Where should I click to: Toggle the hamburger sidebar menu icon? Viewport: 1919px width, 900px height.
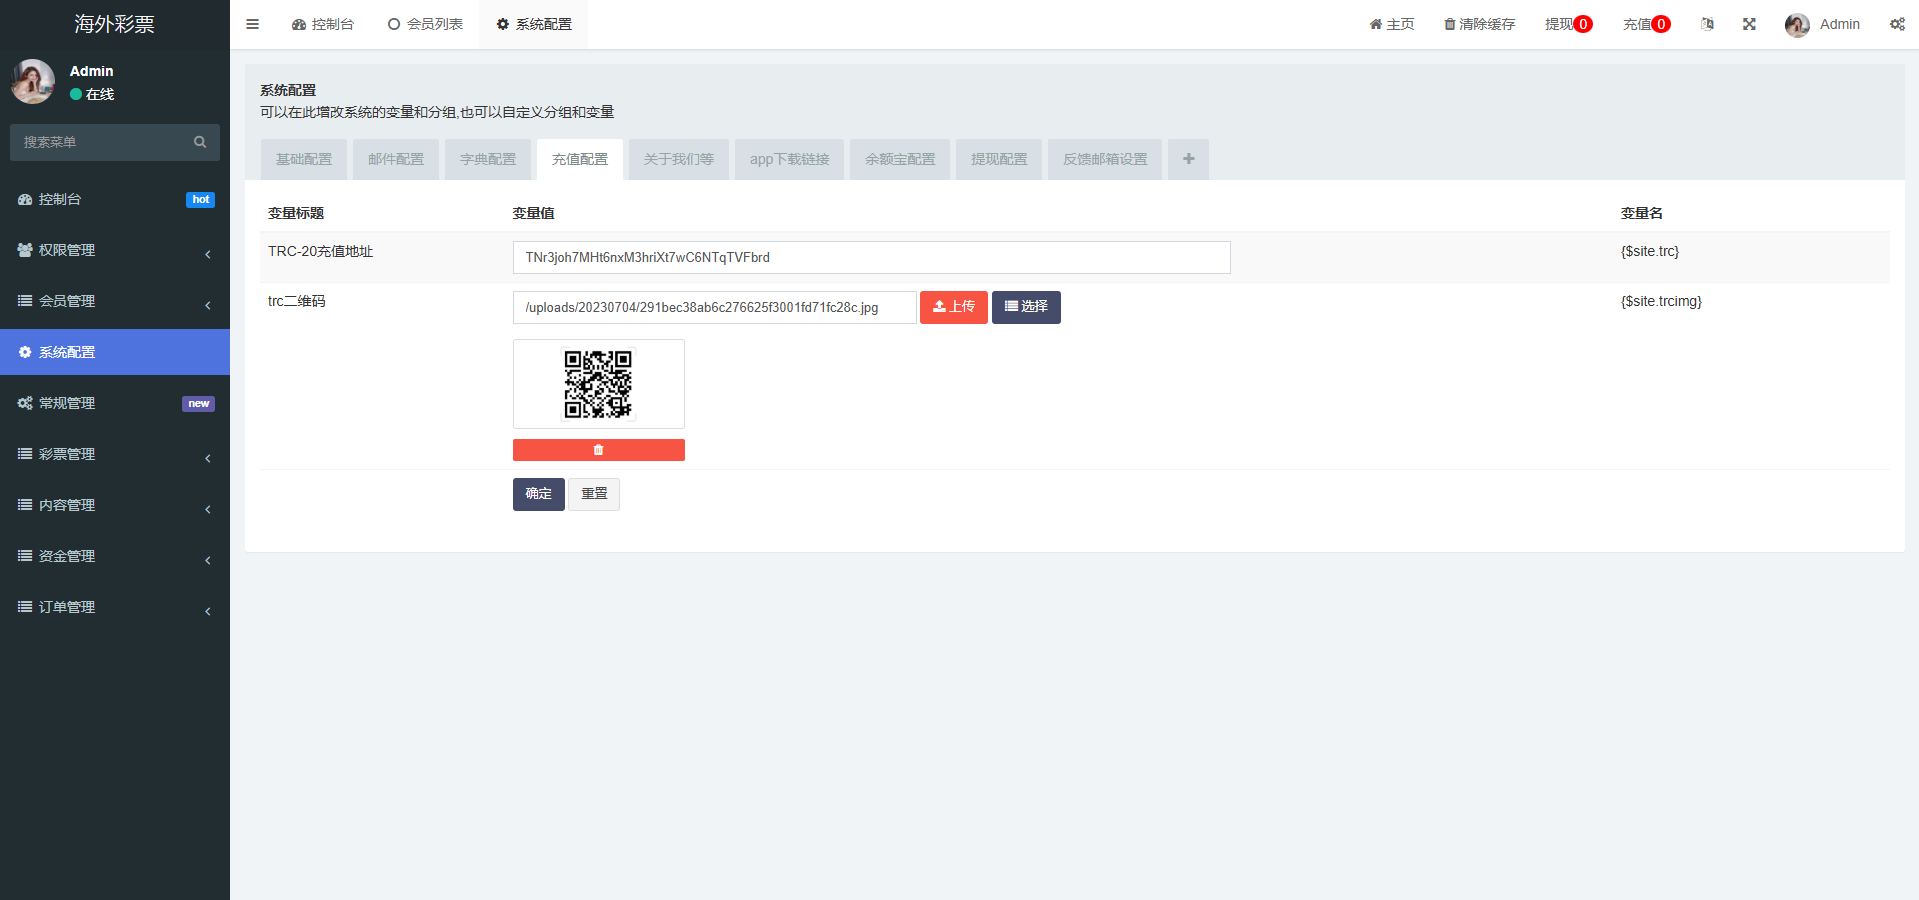pos(253,24)
